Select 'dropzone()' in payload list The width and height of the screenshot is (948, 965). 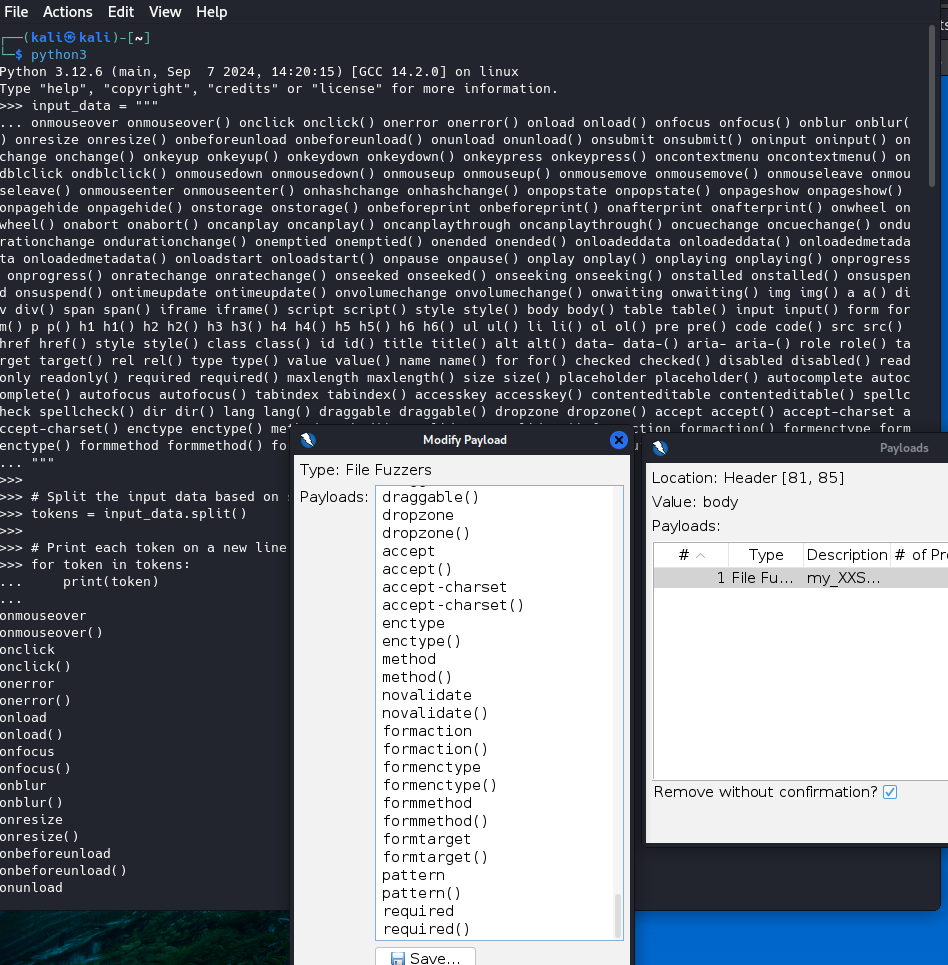(426, 533)
